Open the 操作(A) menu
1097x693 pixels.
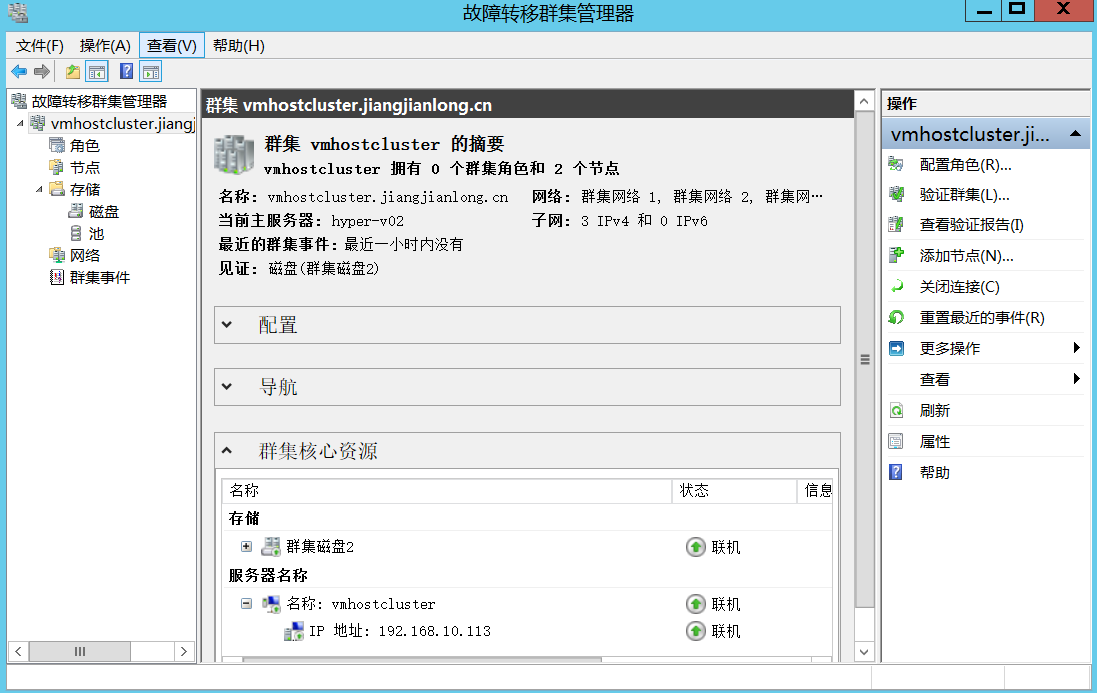tap(105, 45)
